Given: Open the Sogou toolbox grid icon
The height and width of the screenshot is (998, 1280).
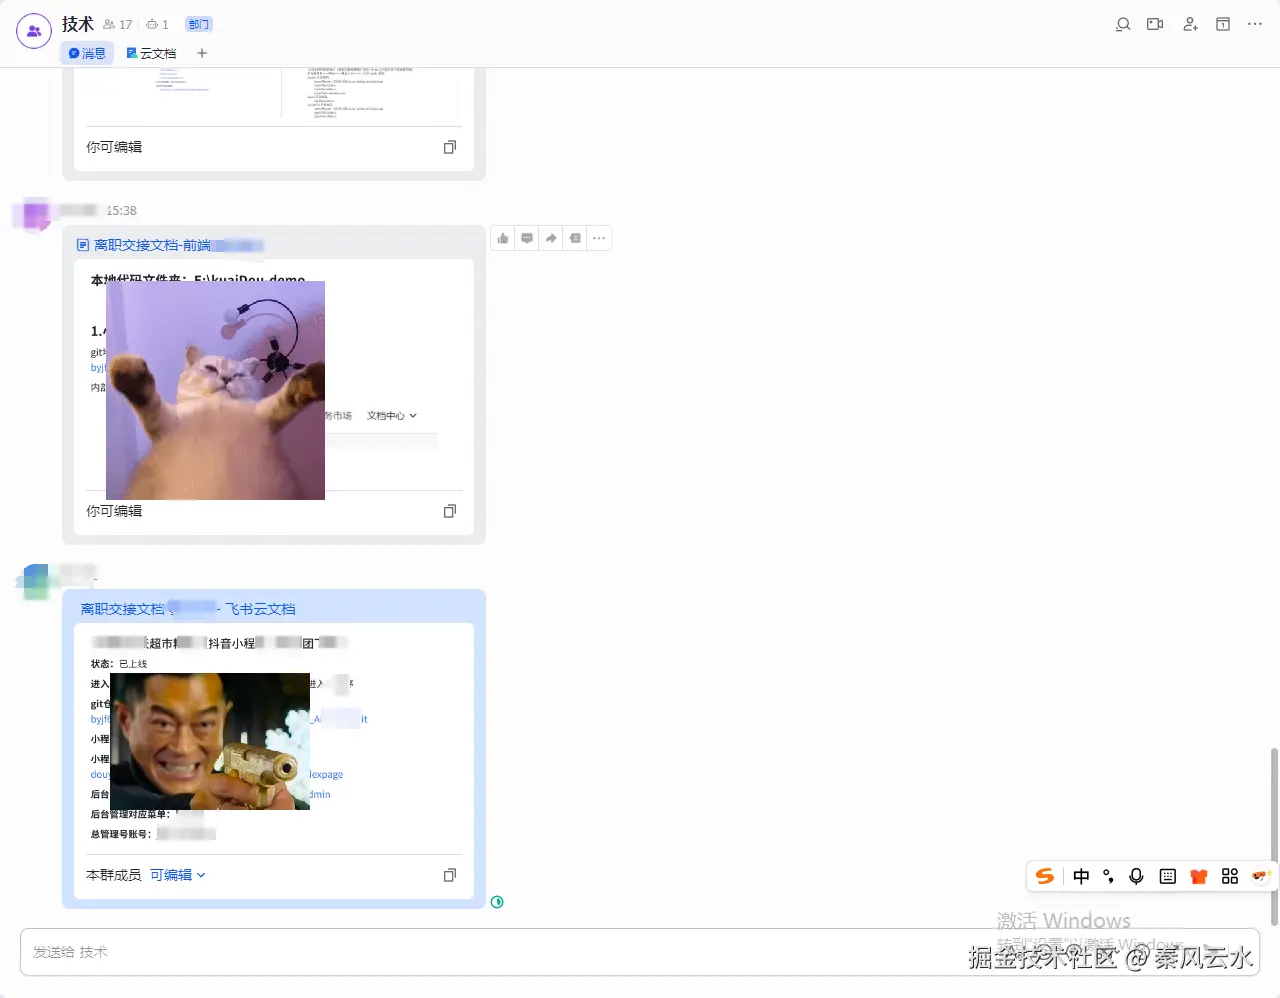Looking at the screenshot, I should tap(1230, 876).
